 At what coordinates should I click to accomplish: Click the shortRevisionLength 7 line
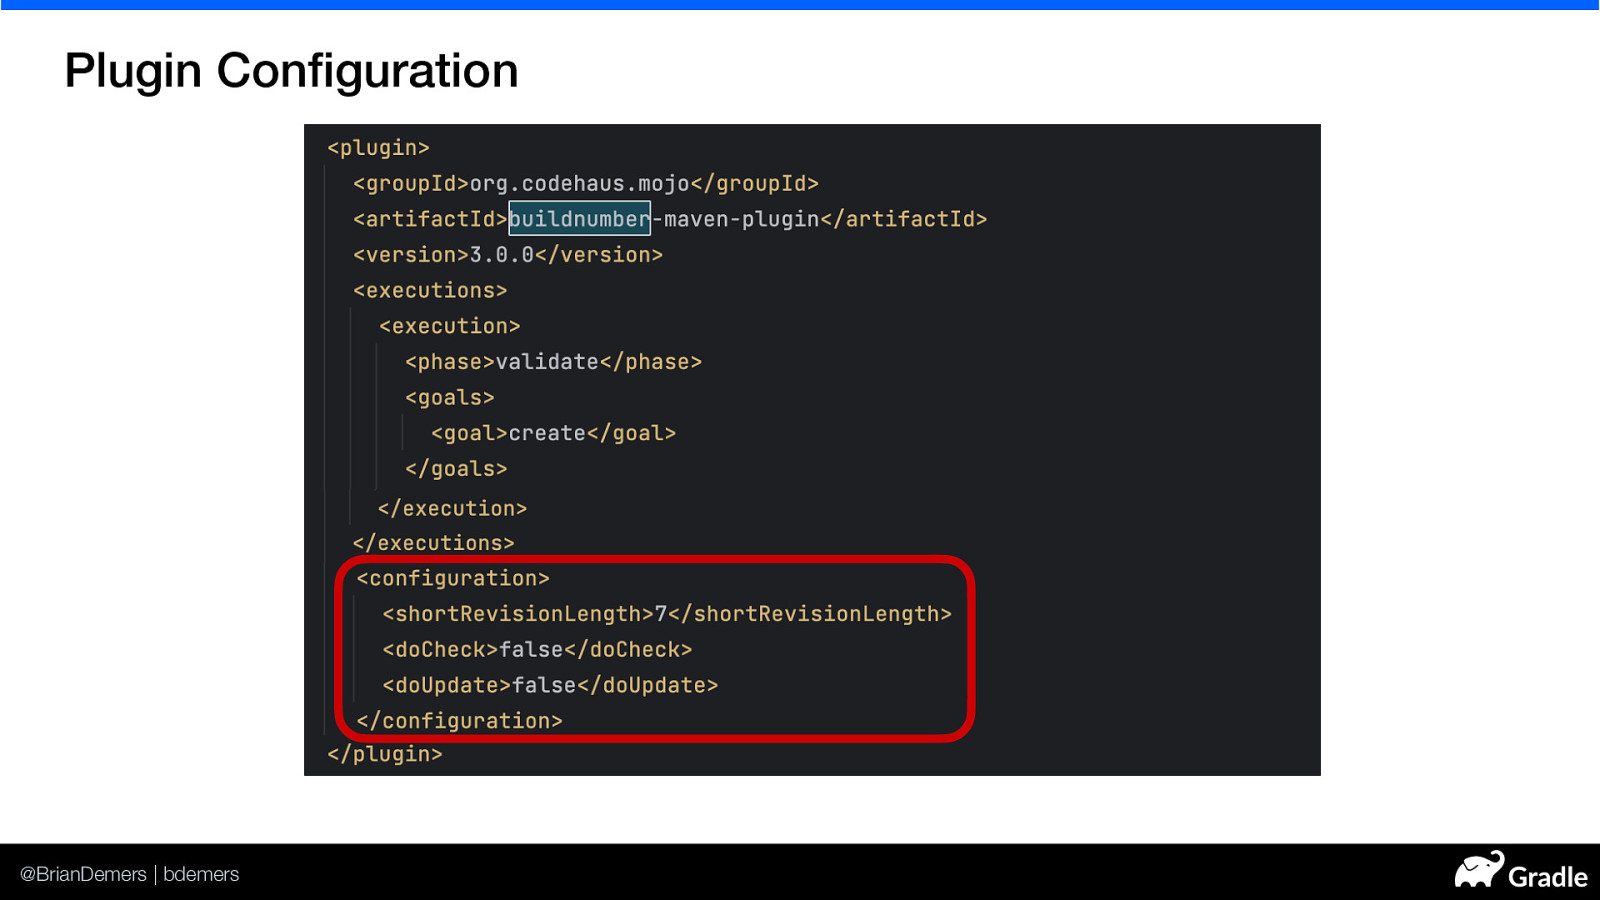click(667, 614)
